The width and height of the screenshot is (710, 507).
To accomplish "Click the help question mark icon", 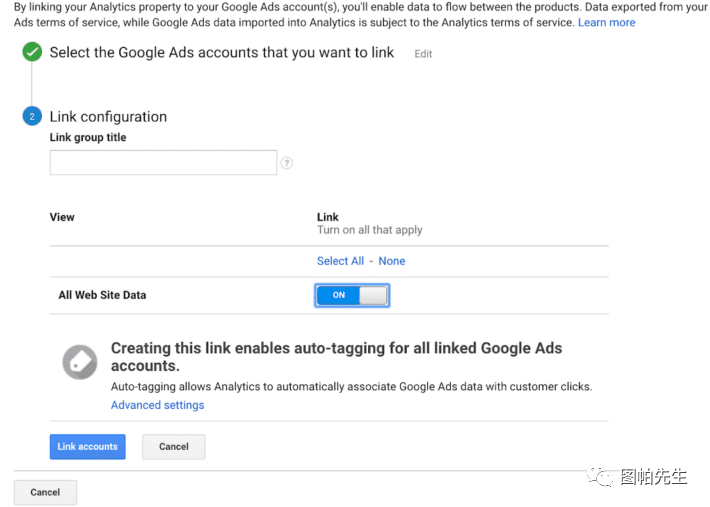I will [287, 163].
